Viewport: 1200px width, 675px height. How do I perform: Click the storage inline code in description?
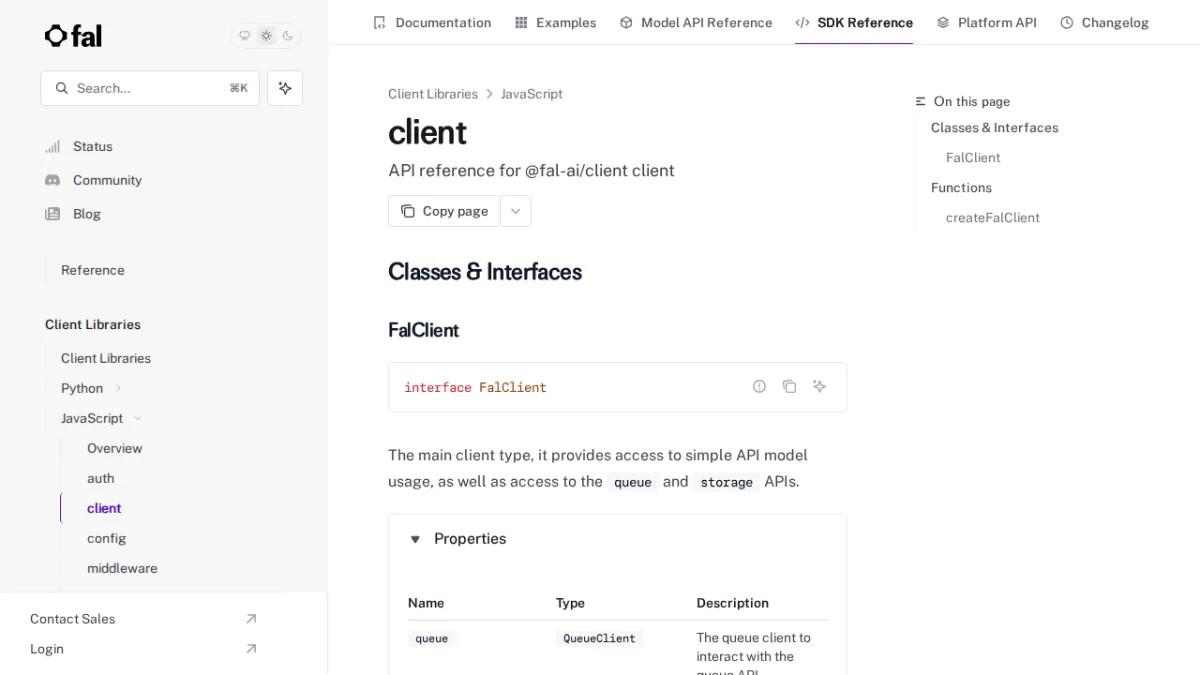726,482
